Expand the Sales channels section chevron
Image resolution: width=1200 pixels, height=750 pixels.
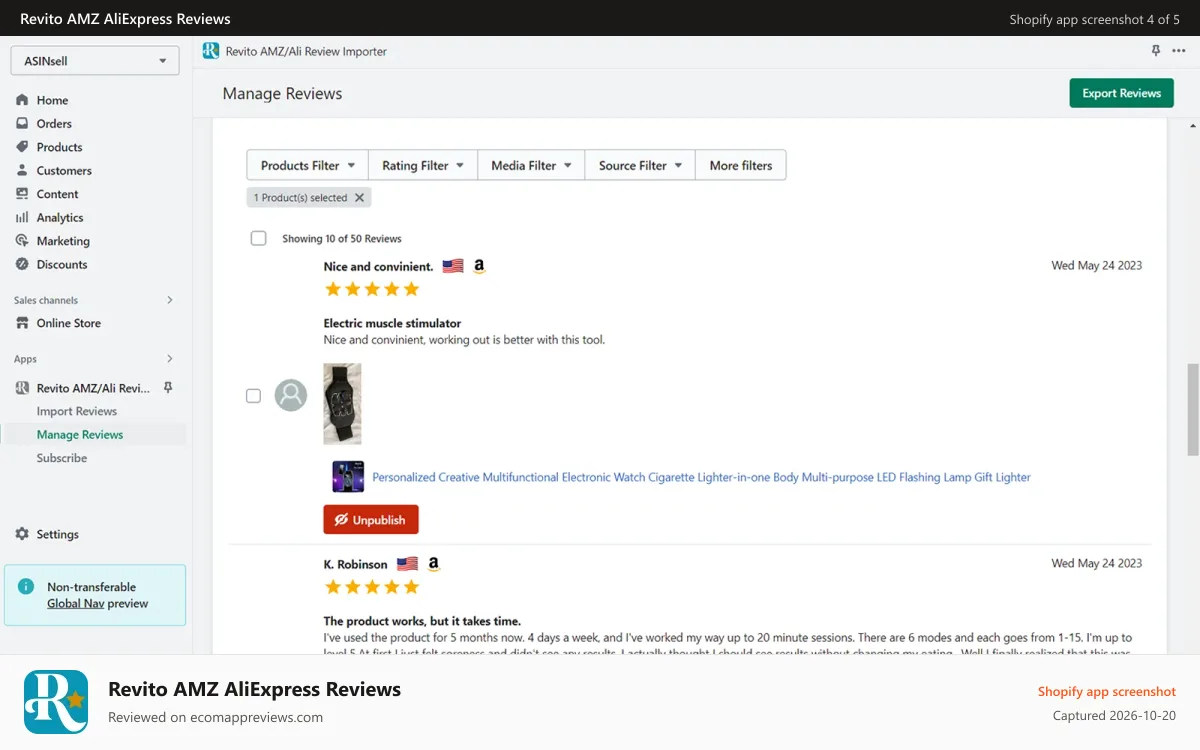[169, 300]
